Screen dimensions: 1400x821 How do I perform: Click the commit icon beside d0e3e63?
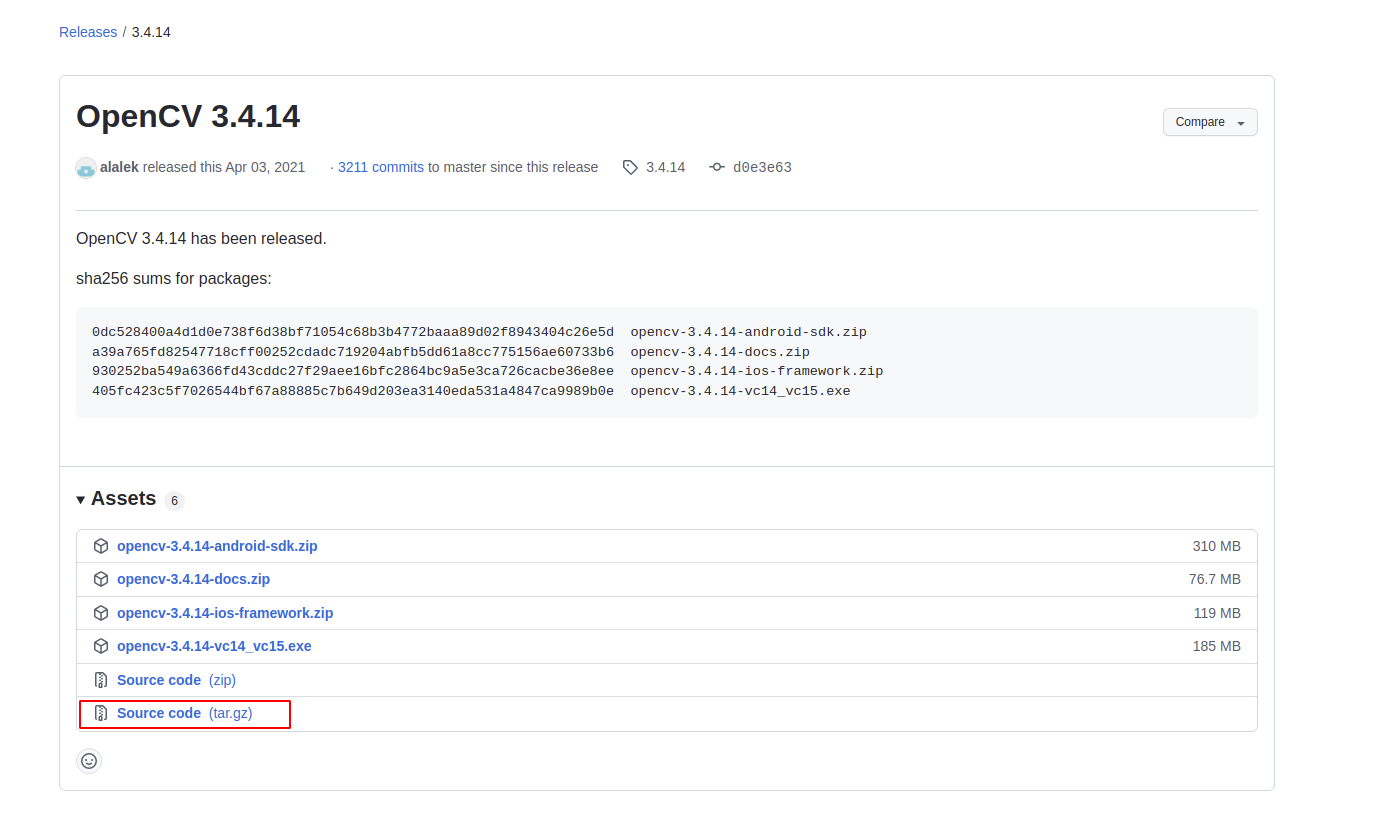click(x=717, y=168)
